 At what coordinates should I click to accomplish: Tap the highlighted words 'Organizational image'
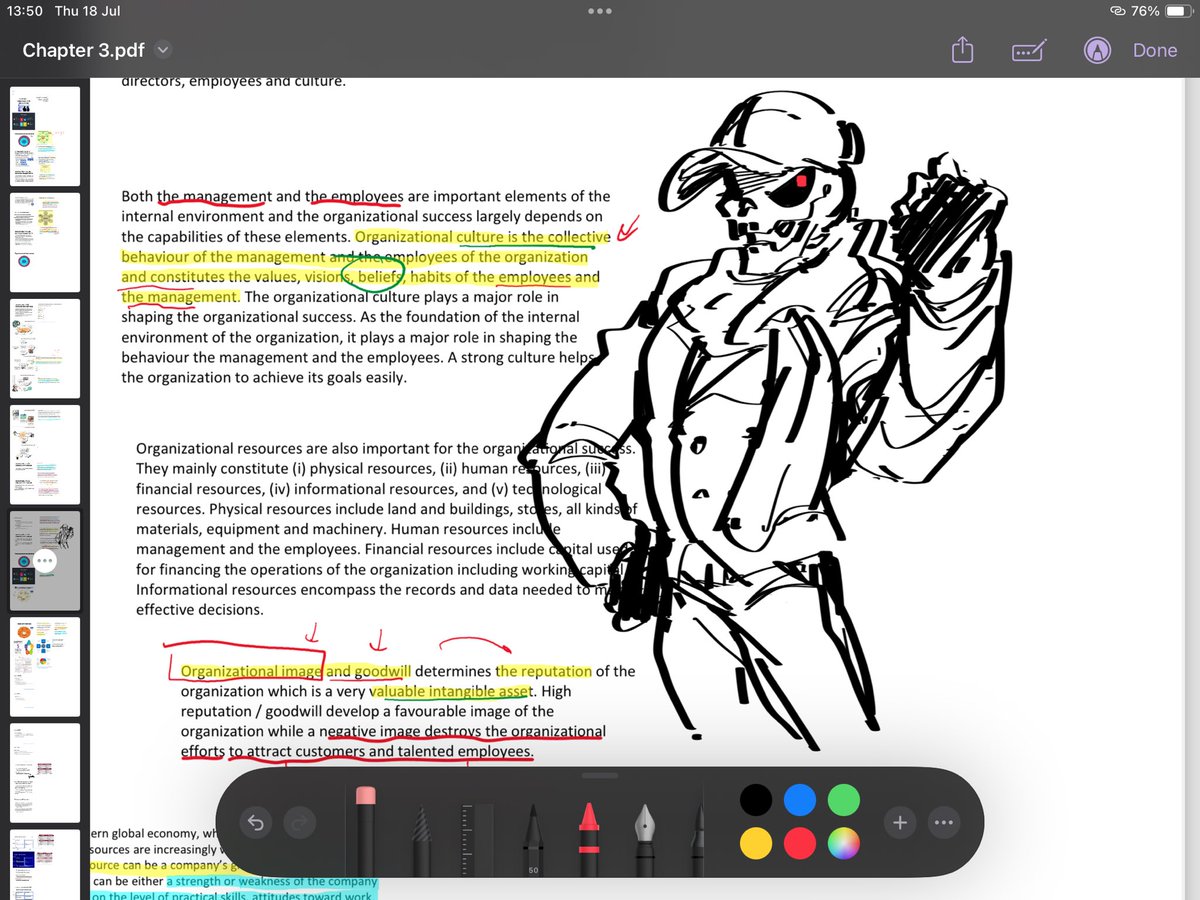(252, 671)
